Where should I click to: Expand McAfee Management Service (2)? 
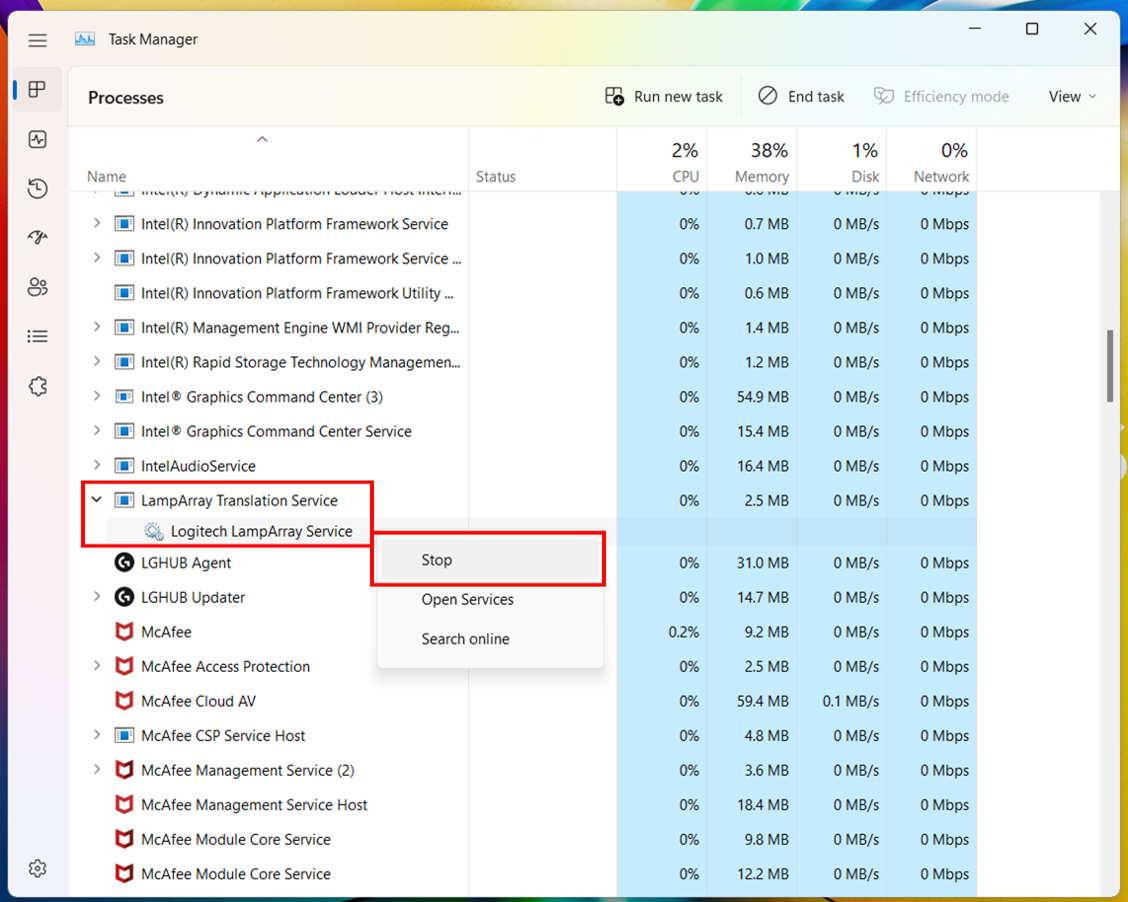click(96, 770)
